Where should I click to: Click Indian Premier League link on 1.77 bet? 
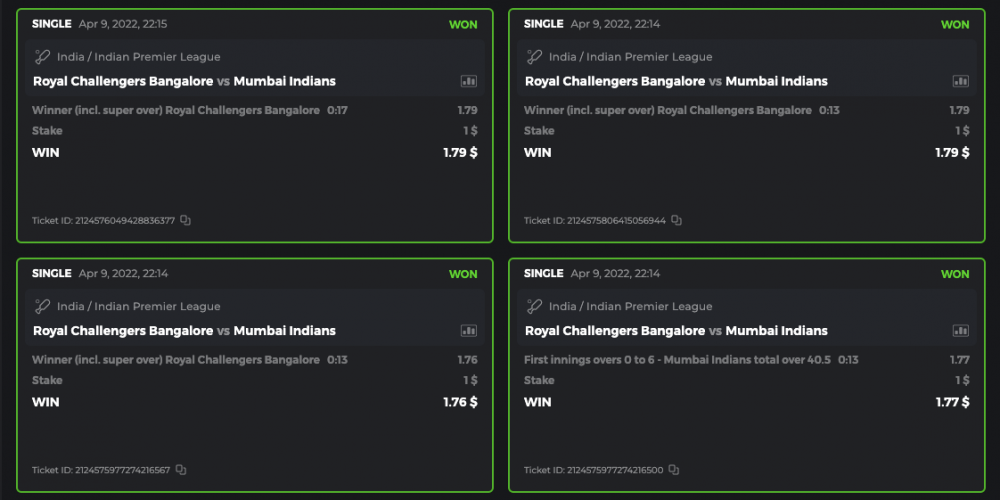630,307
